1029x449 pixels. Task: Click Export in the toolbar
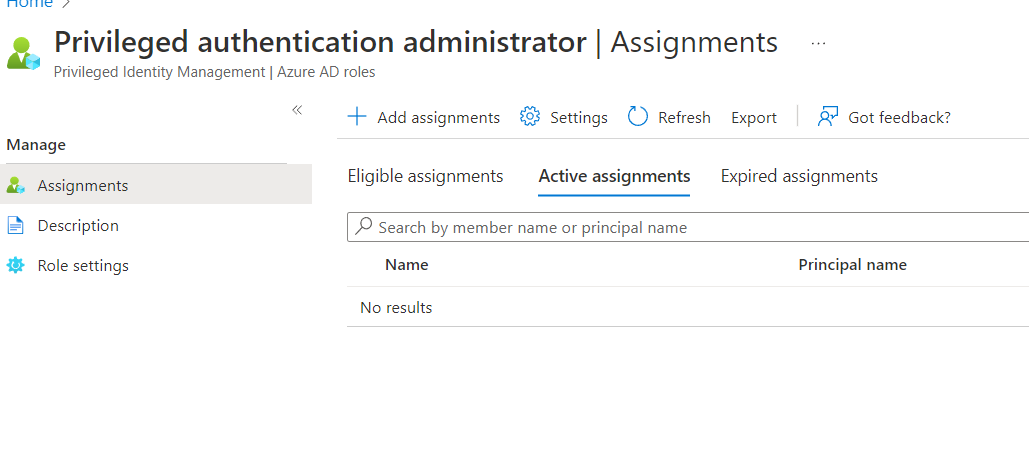754,118
